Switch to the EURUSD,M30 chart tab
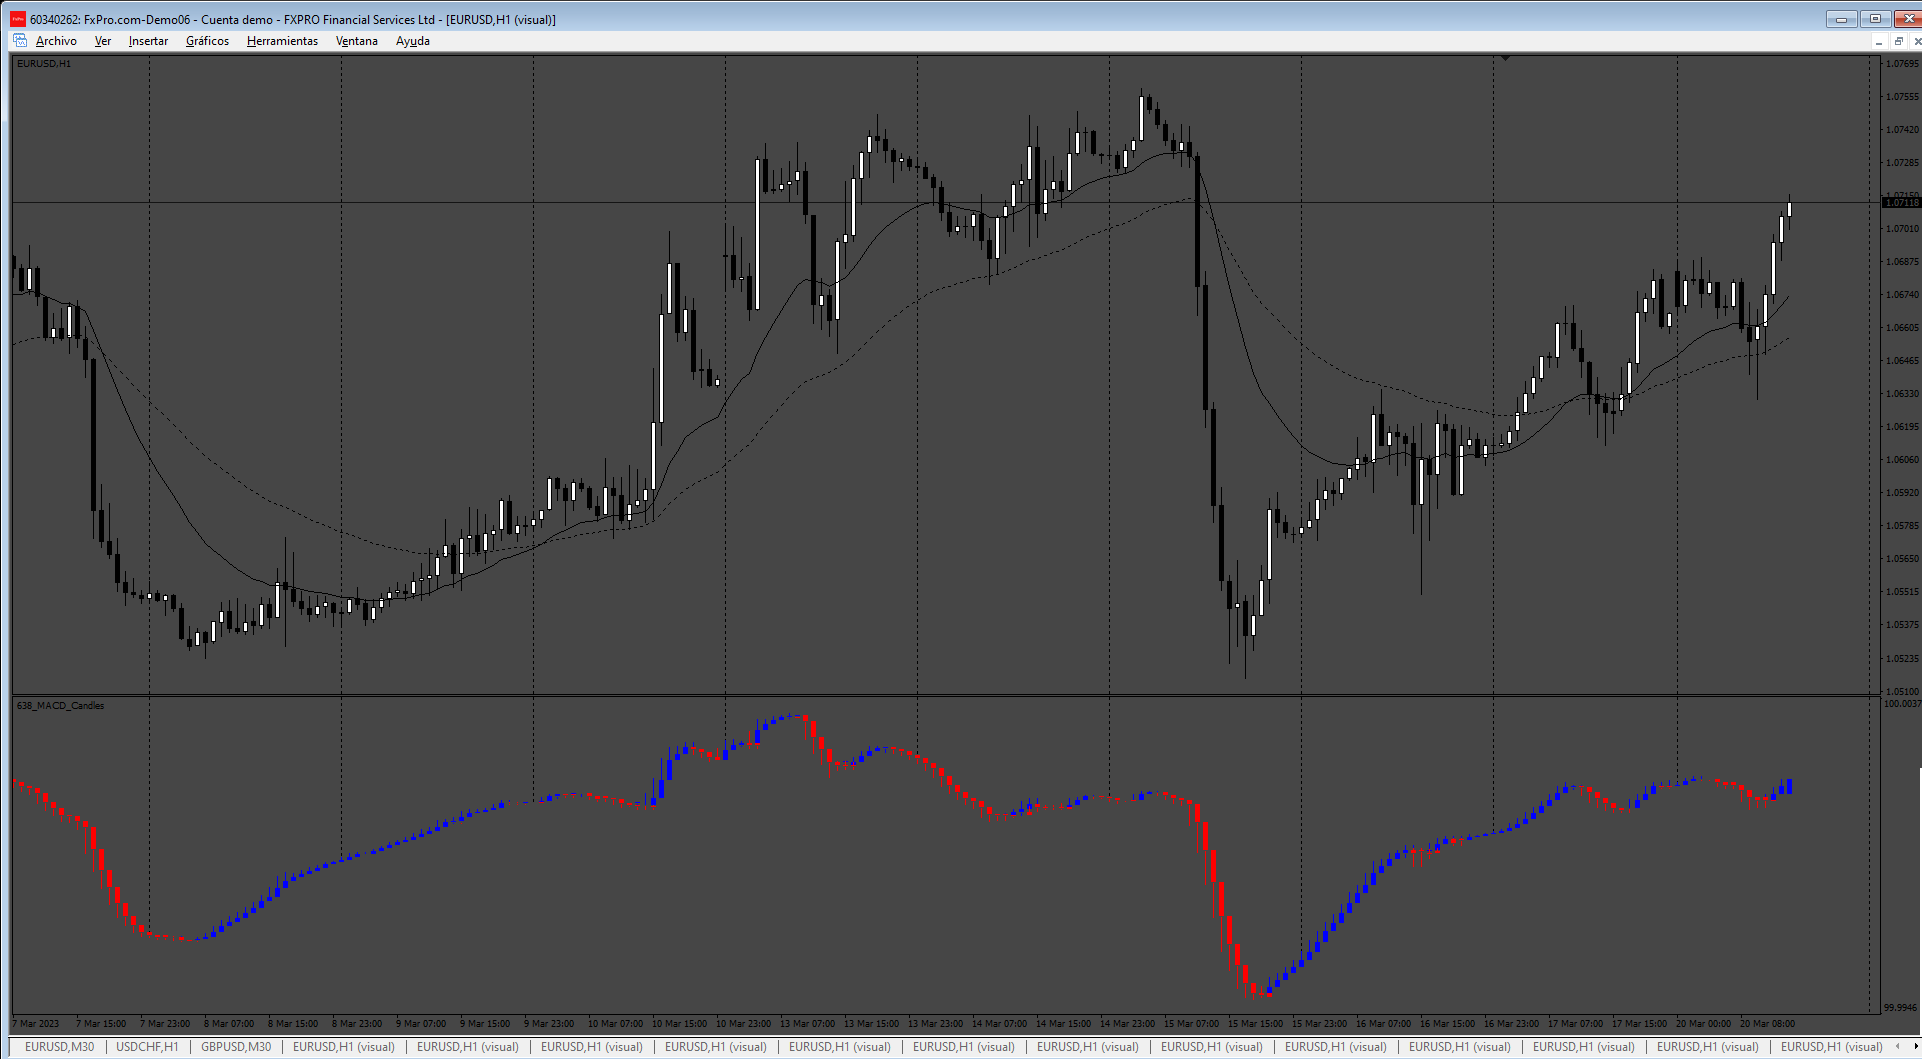 coord(59,1047)
